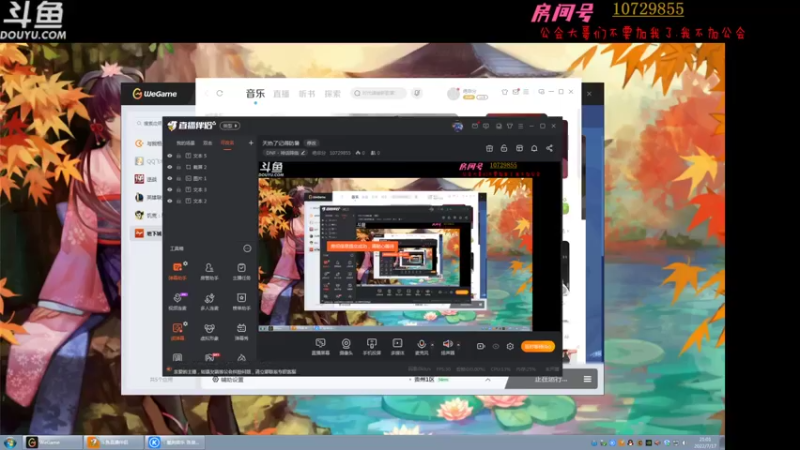Add a new scene with the plus button
Viewport: 800px width, 450px height.
[x=251, y=143]
